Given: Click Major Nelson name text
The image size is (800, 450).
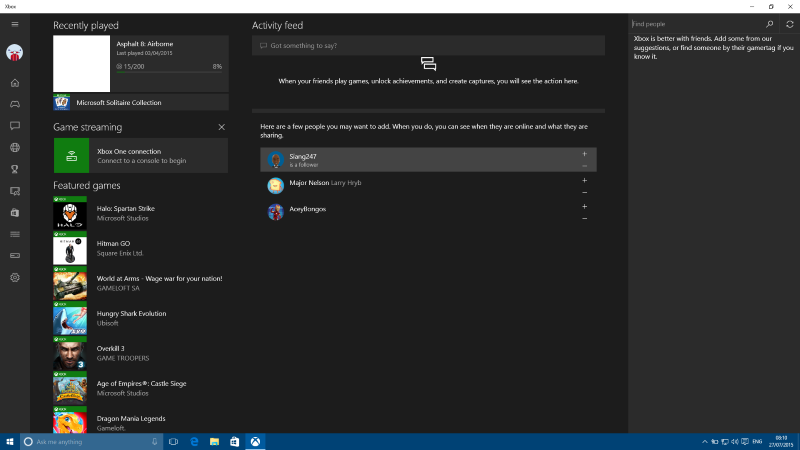Looking at the screenshot, I should [309, 183].
